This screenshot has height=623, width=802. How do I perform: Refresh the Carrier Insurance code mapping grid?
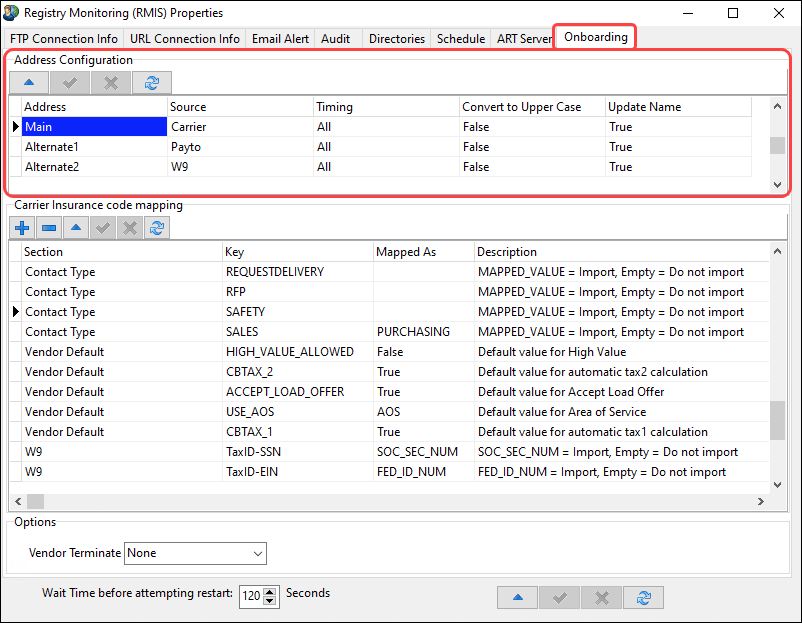(156, 228)
